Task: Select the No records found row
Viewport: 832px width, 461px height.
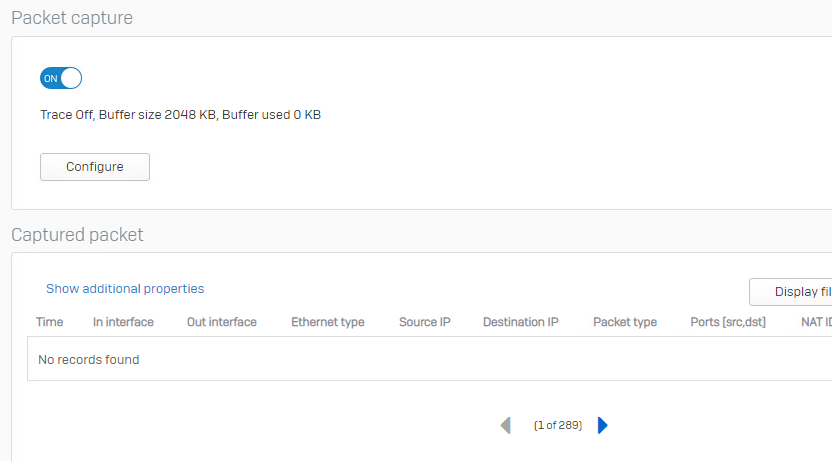Action: (x=429, y=359)
